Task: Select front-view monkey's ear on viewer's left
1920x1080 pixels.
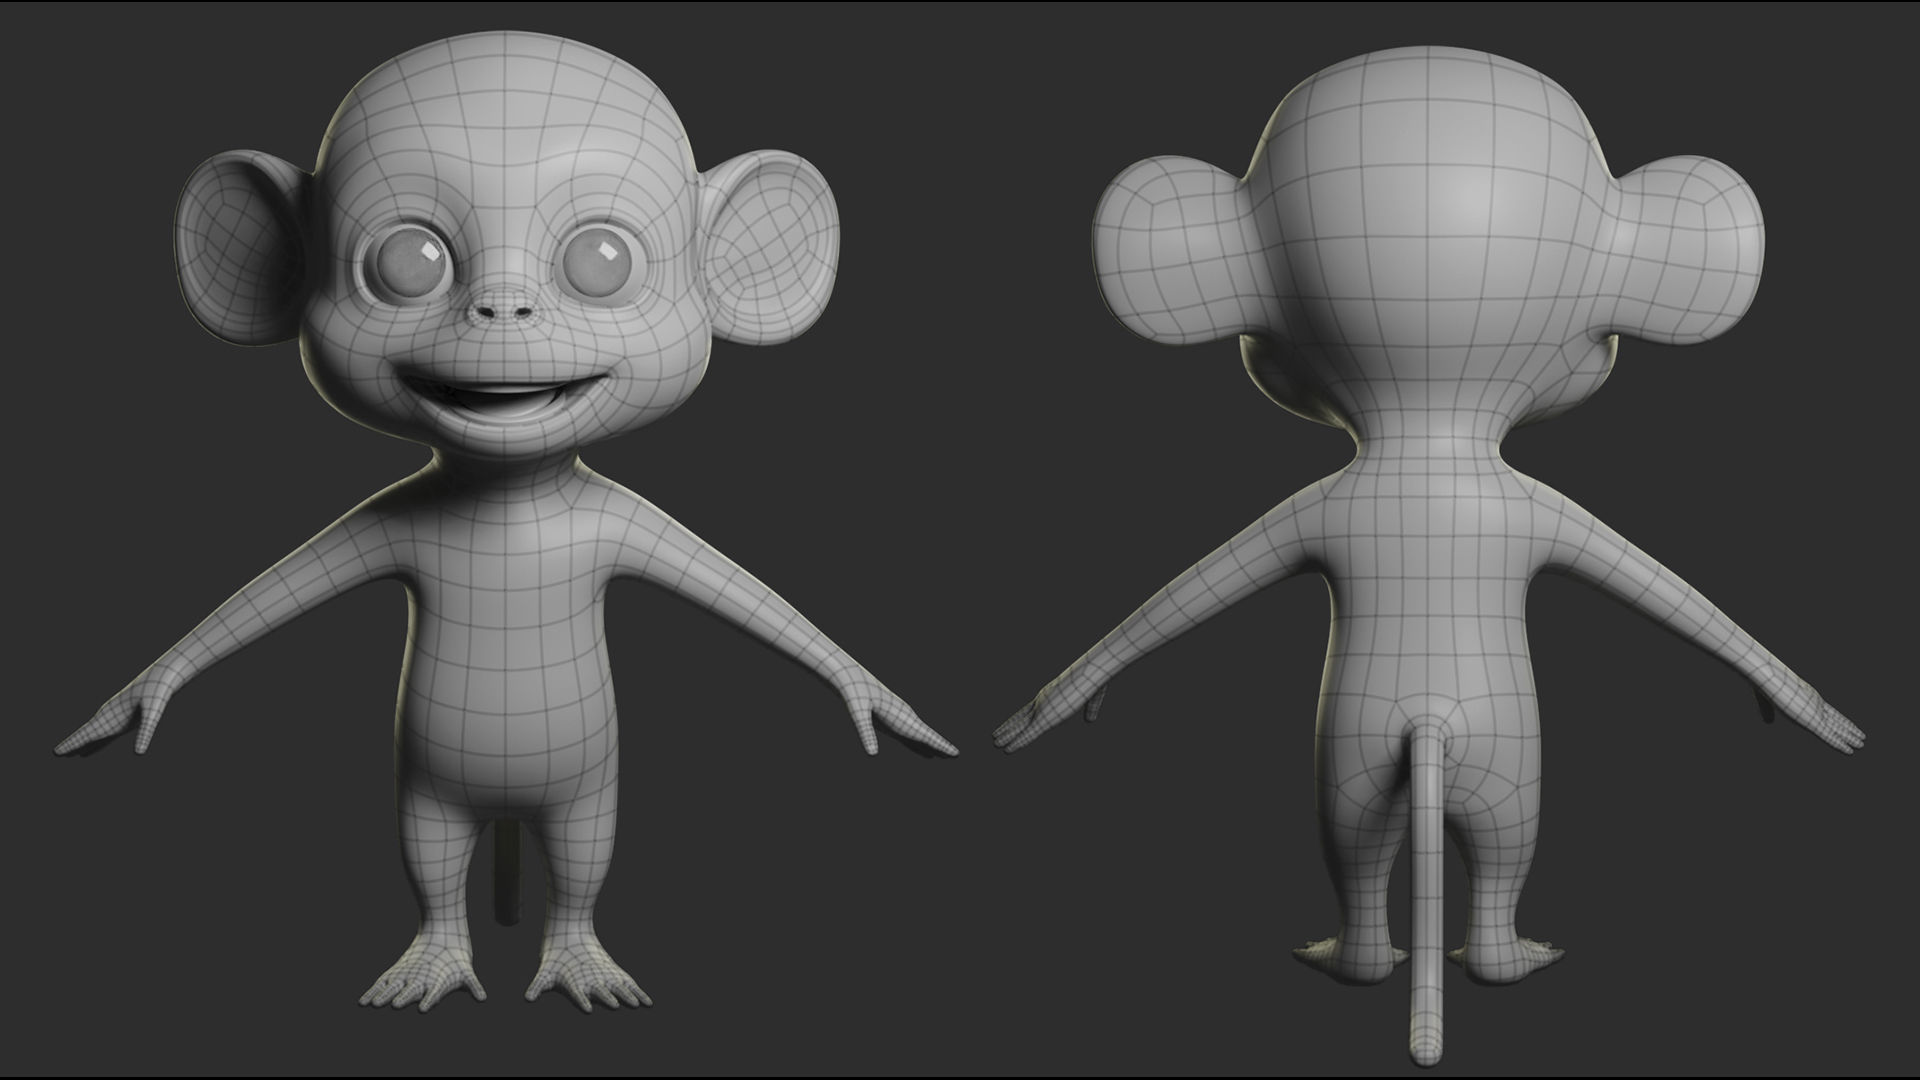Action: coord(245,246)
